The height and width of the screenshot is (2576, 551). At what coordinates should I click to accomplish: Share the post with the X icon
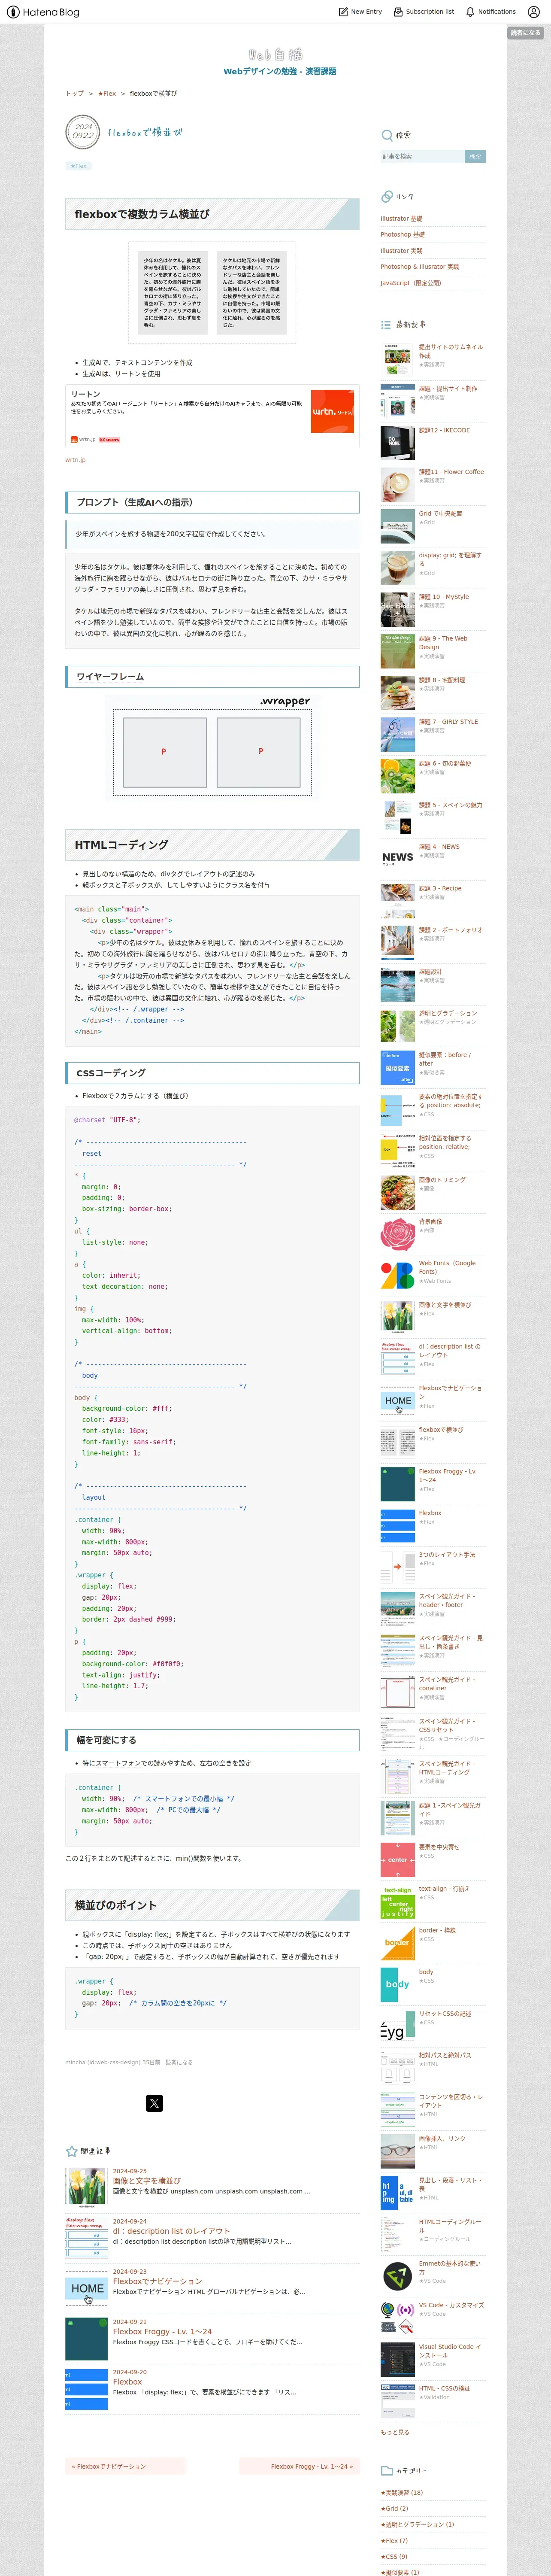pos(154,2103)
